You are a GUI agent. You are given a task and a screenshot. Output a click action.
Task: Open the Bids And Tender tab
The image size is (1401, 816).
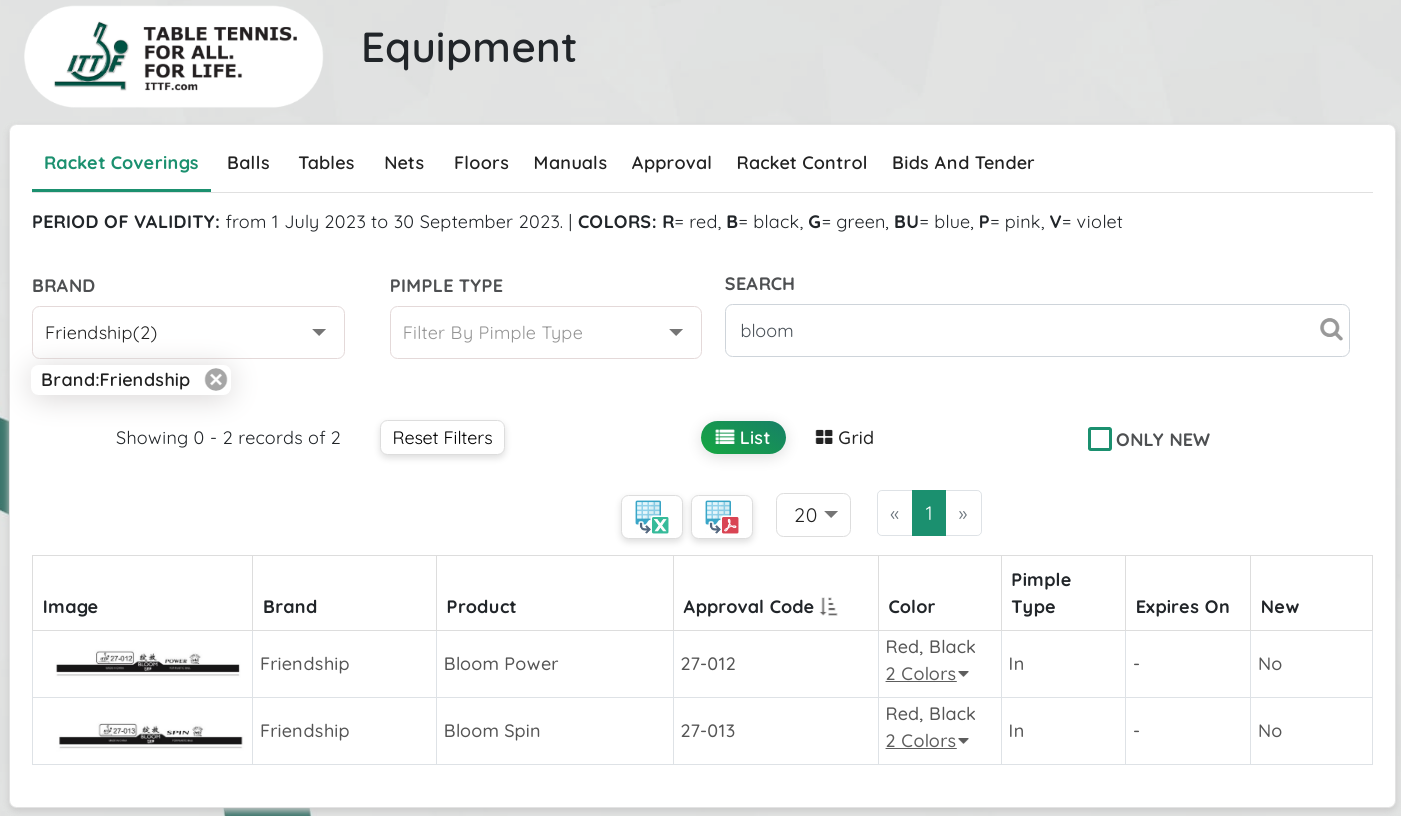point(963,163)
